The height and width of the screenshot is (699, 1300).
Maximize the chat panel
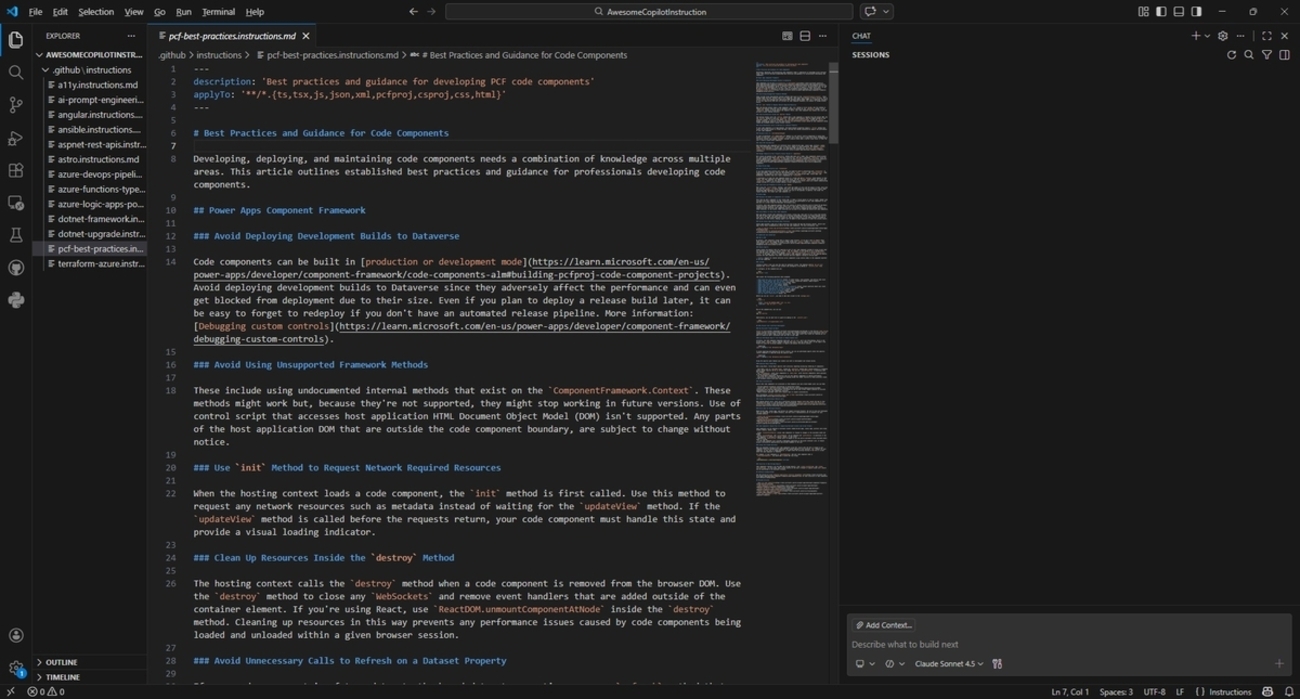(x=1267, y=36)
